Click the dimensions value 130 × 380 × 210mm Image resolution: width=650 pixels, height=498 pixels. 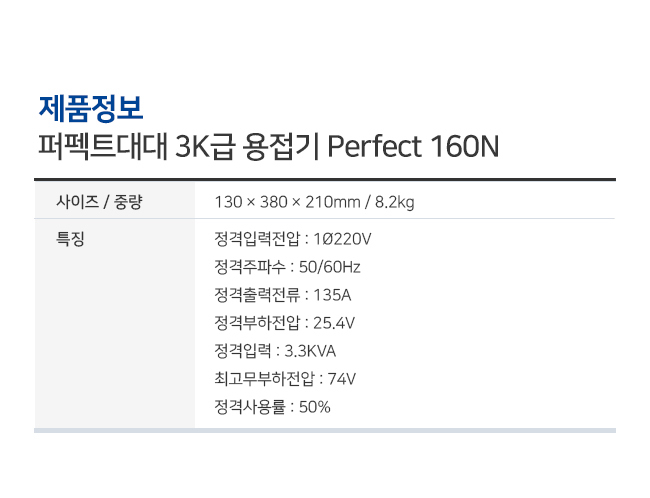point(287,202)
